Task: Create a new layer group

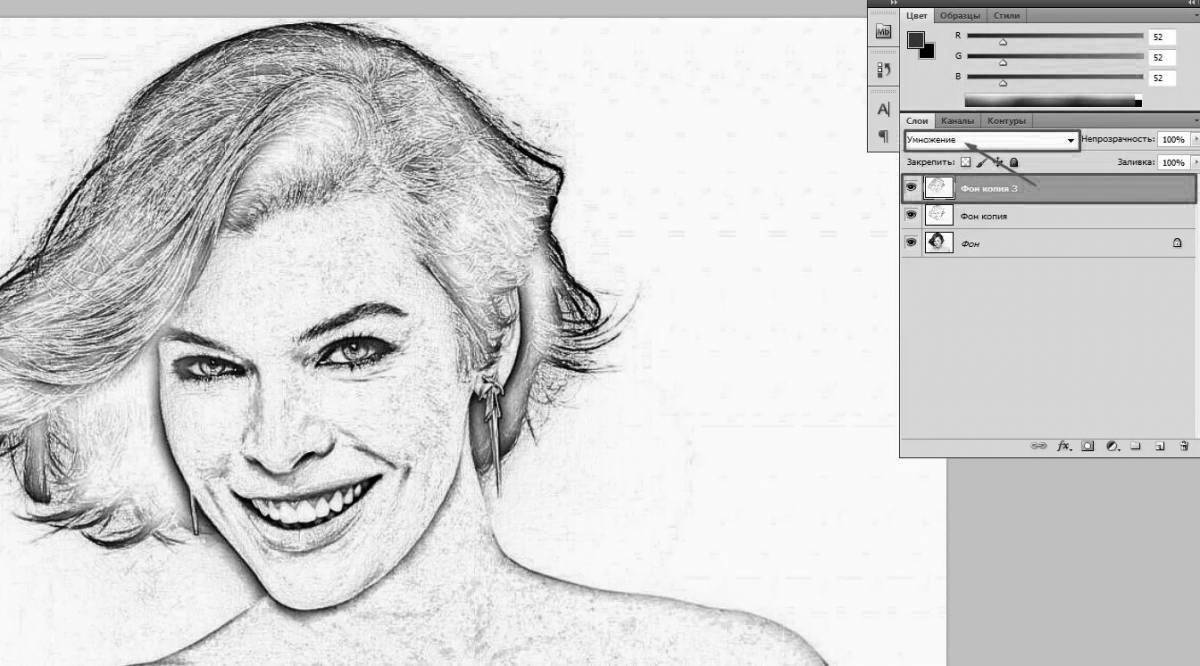Action: coord(1135,447)
